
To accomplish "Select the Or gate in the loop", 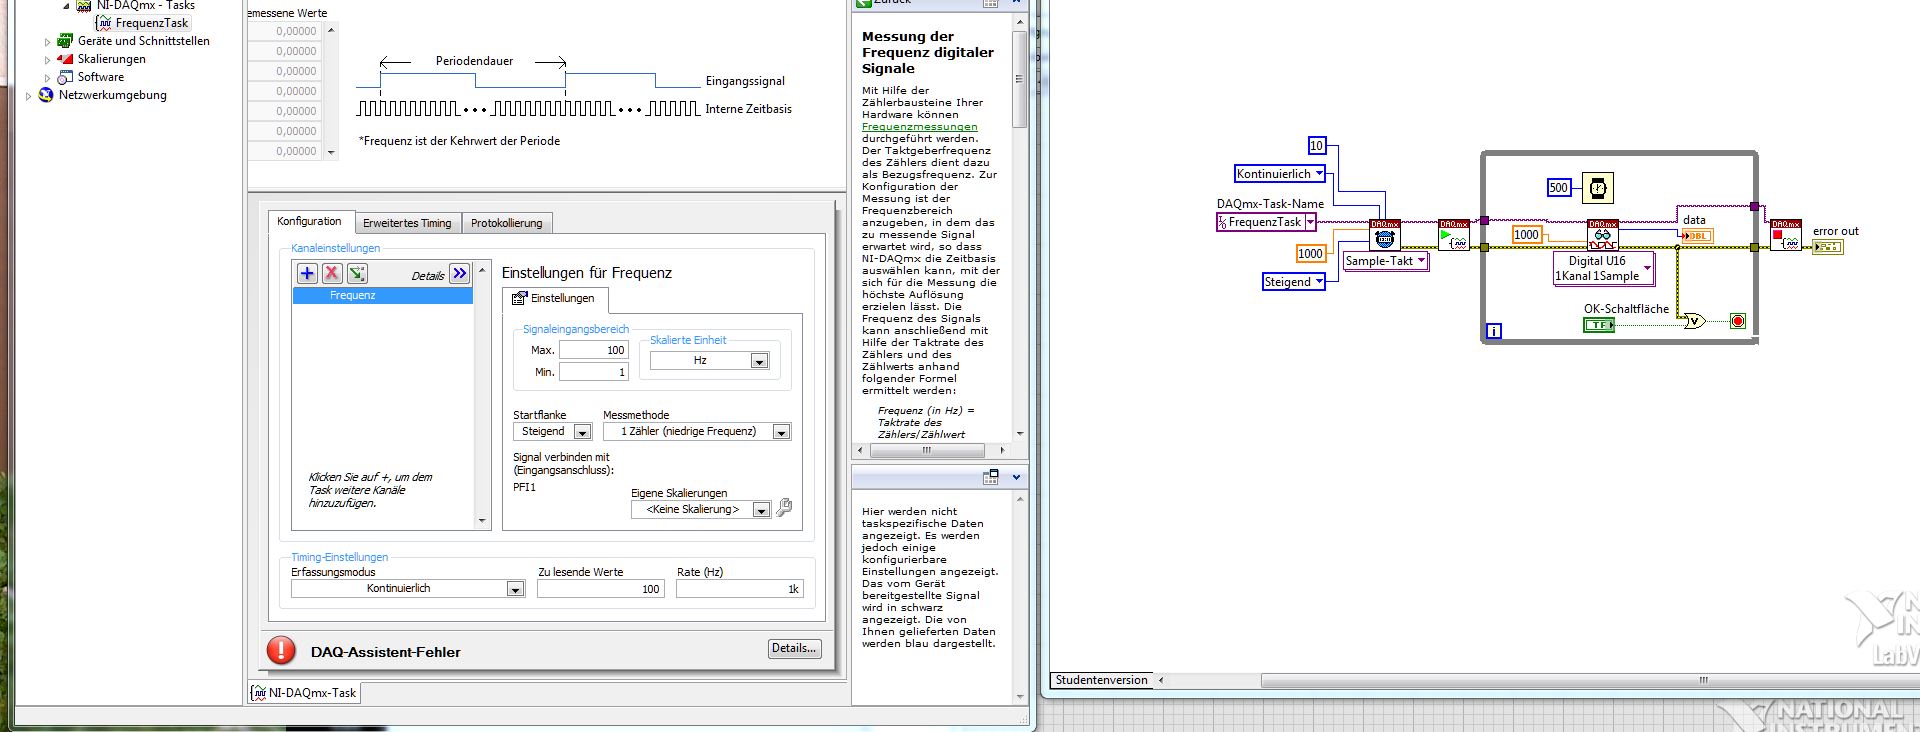I will point(1694,321).
